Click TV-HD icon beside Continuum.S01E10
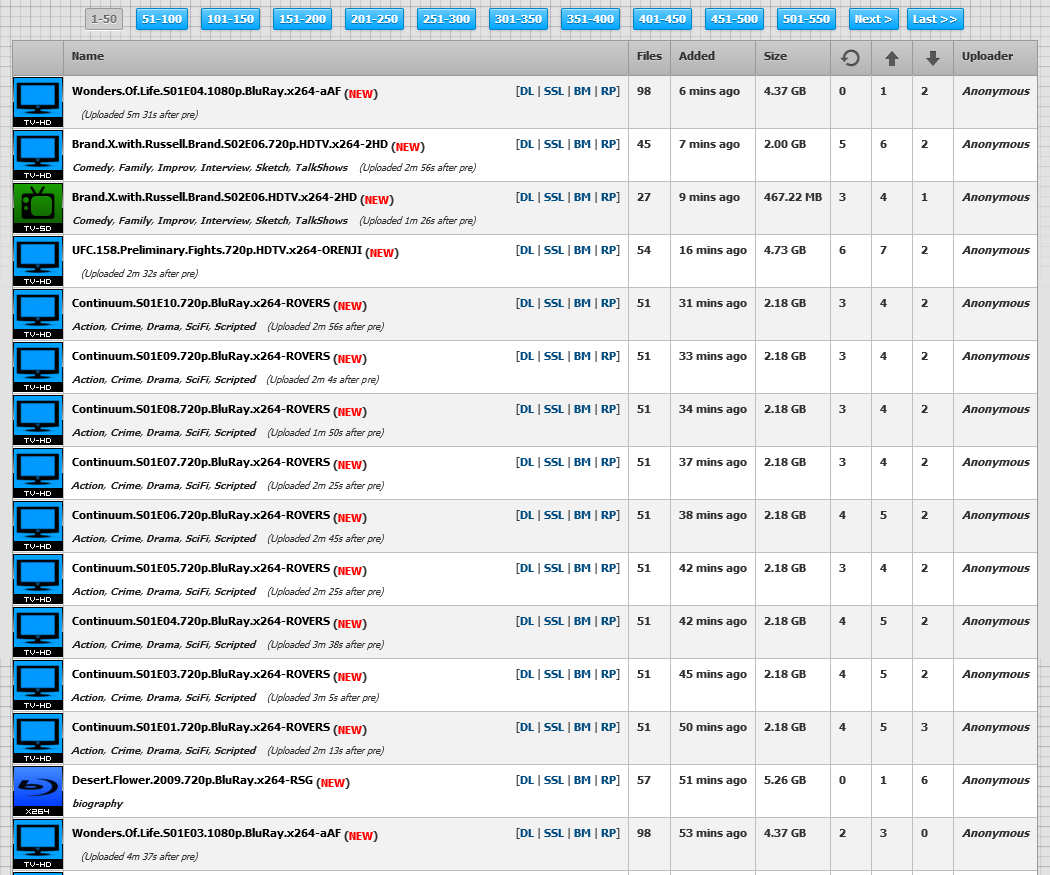 click(38, 313)
